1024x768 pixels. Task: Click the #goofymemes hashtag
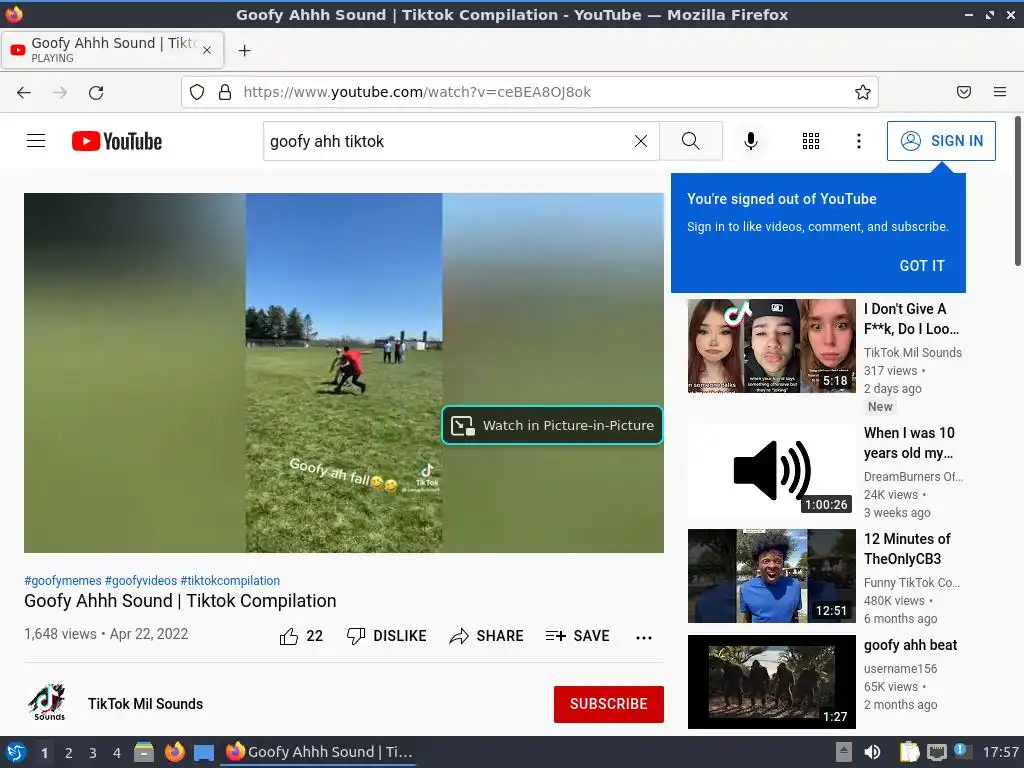(x=63, y=581)
